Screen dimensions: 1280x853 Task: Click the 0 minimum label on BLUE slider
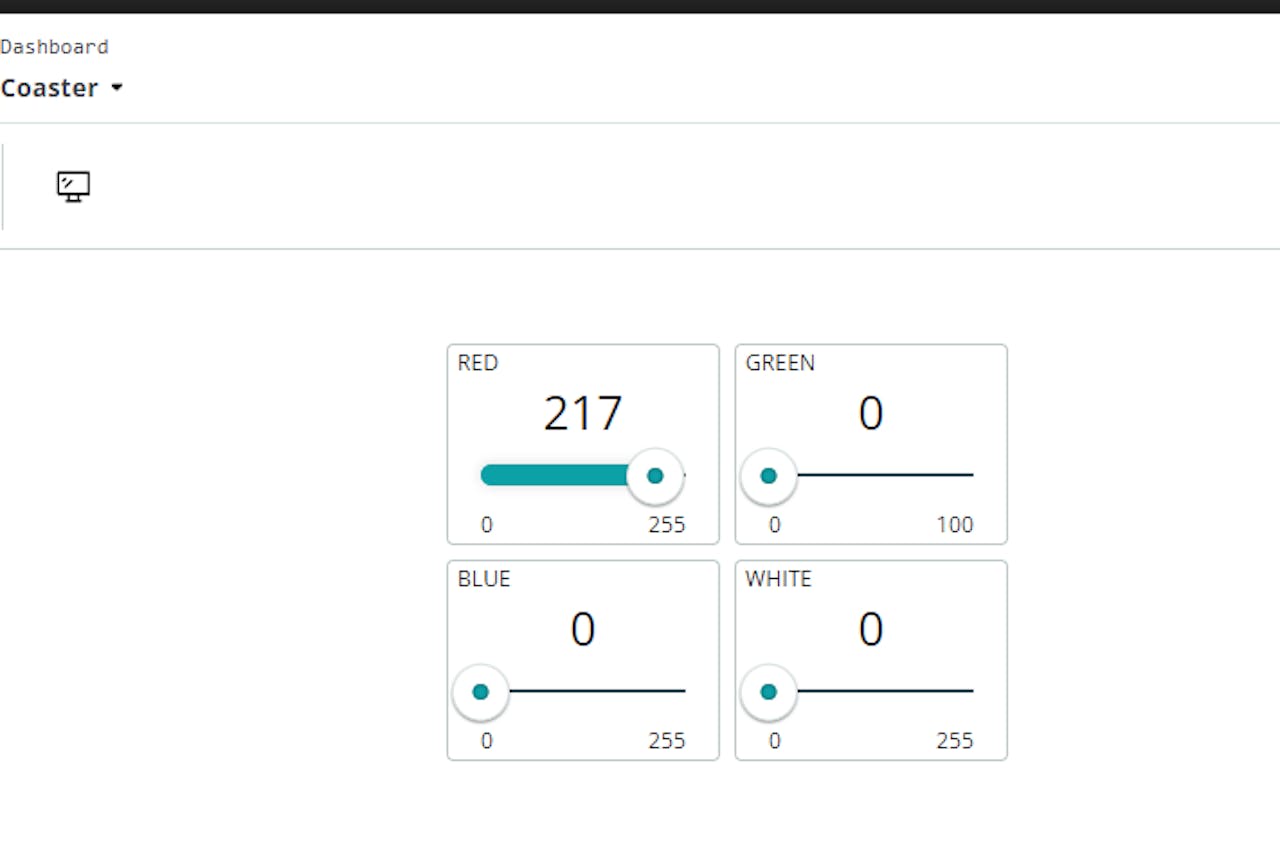click(x=487, y=741)
